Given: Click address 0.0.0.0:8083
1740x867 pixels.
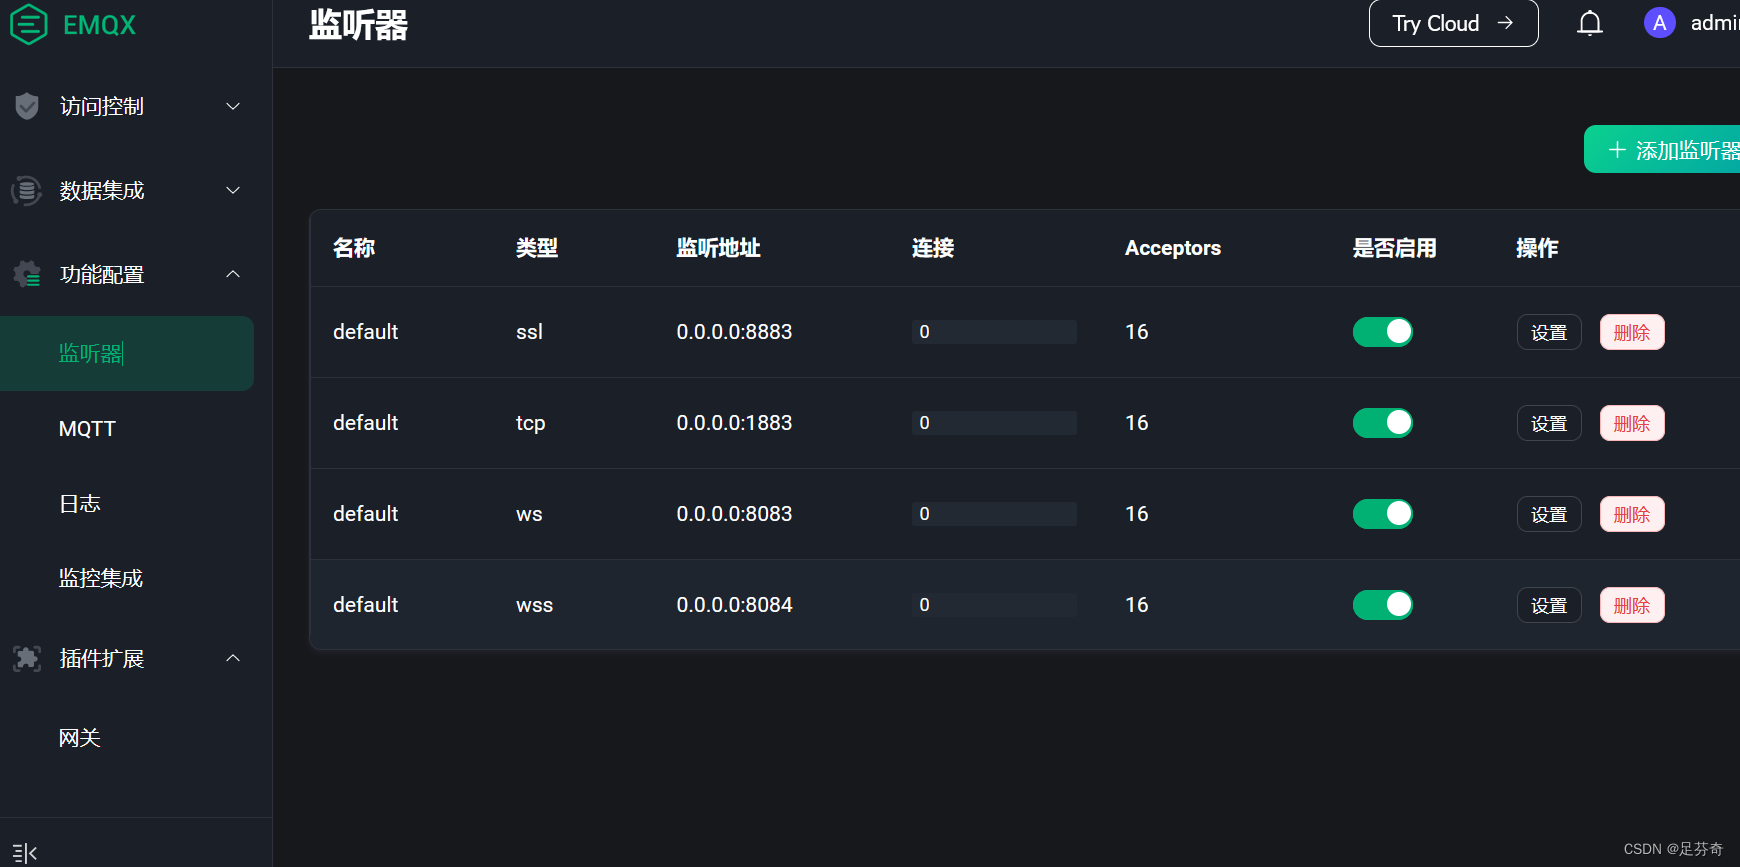Looking at the screenshot, I should [x=734, y=514].
